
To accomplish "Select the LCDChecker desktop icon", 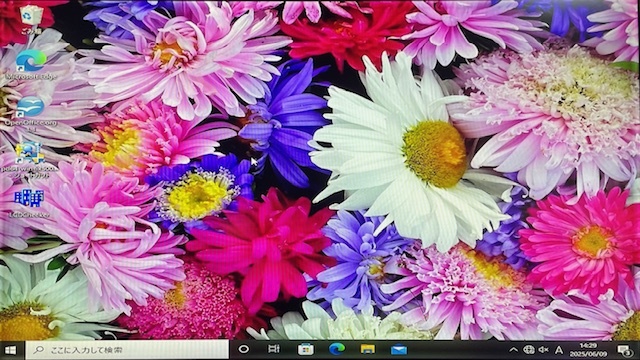I will 29,203.
